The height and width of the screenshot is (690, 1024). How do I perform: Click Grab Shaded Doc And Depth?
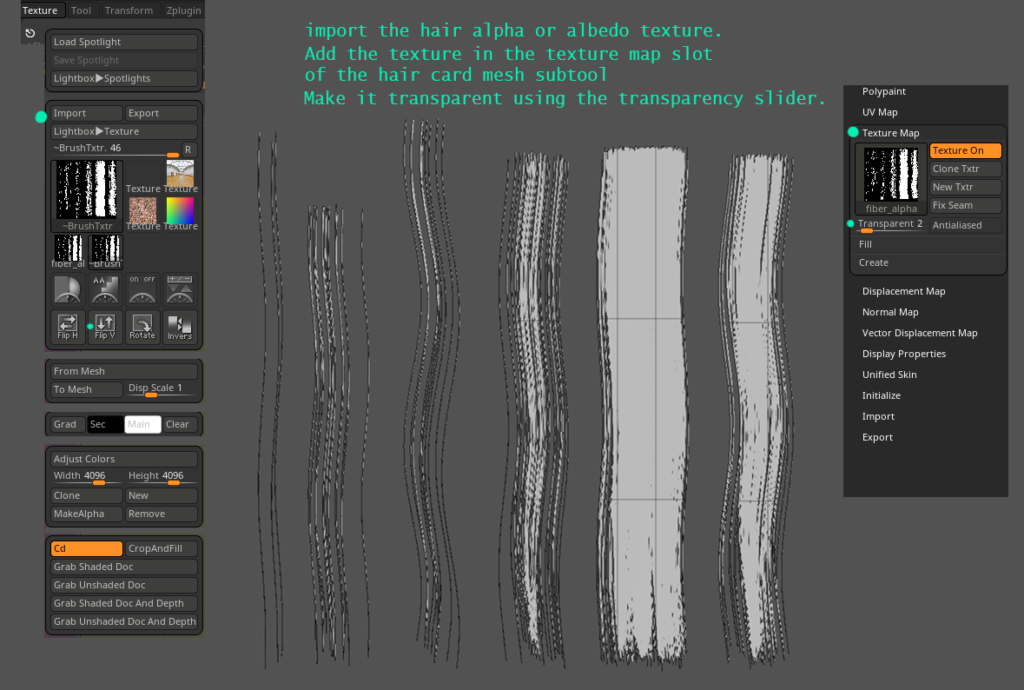[123, 603]
